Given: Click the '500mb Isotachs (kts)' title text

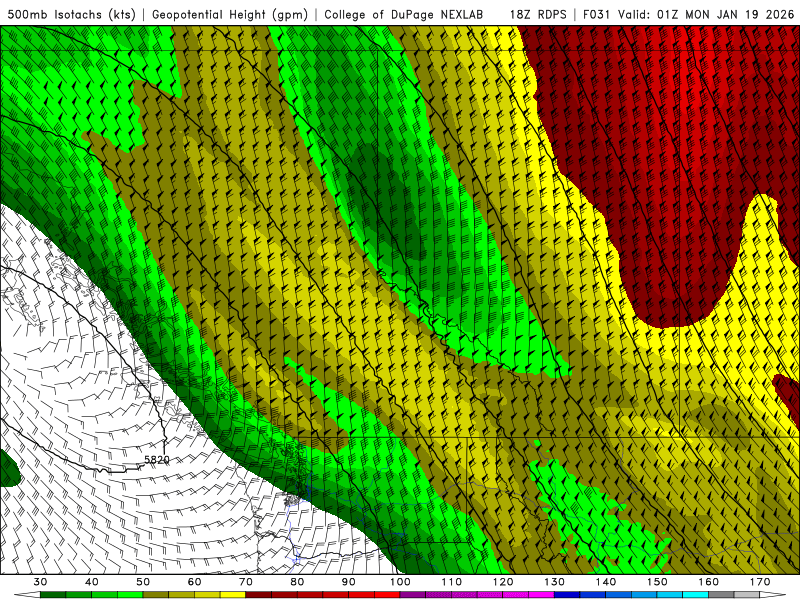Looking at the screenshot, I should [71, 14].
